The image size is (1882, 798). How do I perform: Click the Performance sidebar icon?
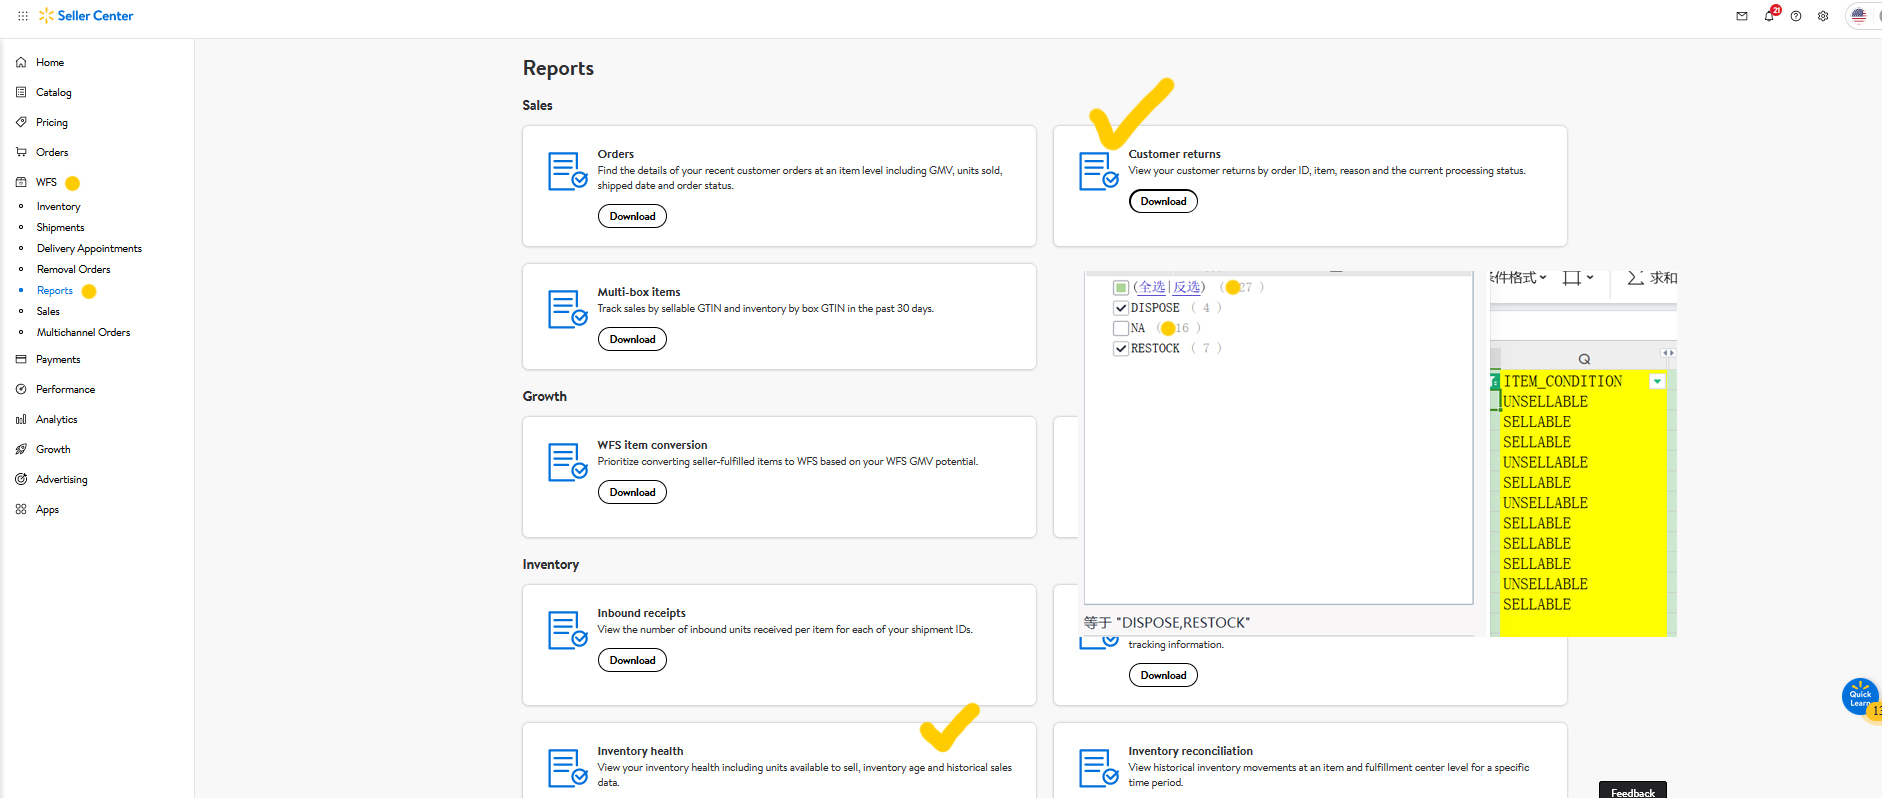[x=21, y=389]
